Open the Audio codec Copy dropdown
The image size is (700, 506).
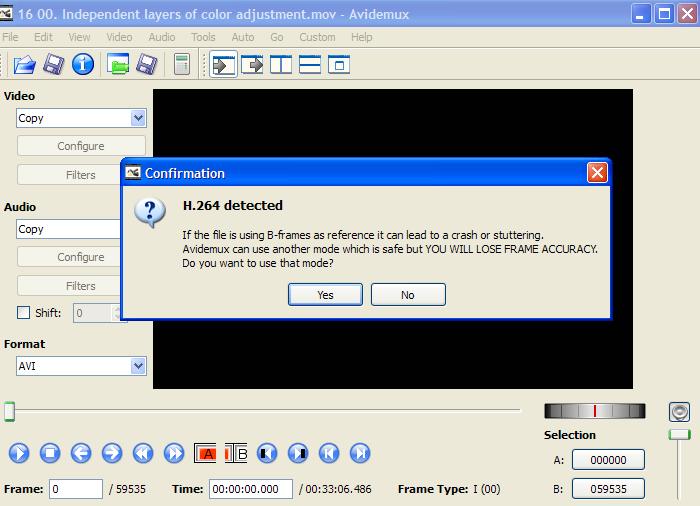pyautogui.click(x=69, y=229)
